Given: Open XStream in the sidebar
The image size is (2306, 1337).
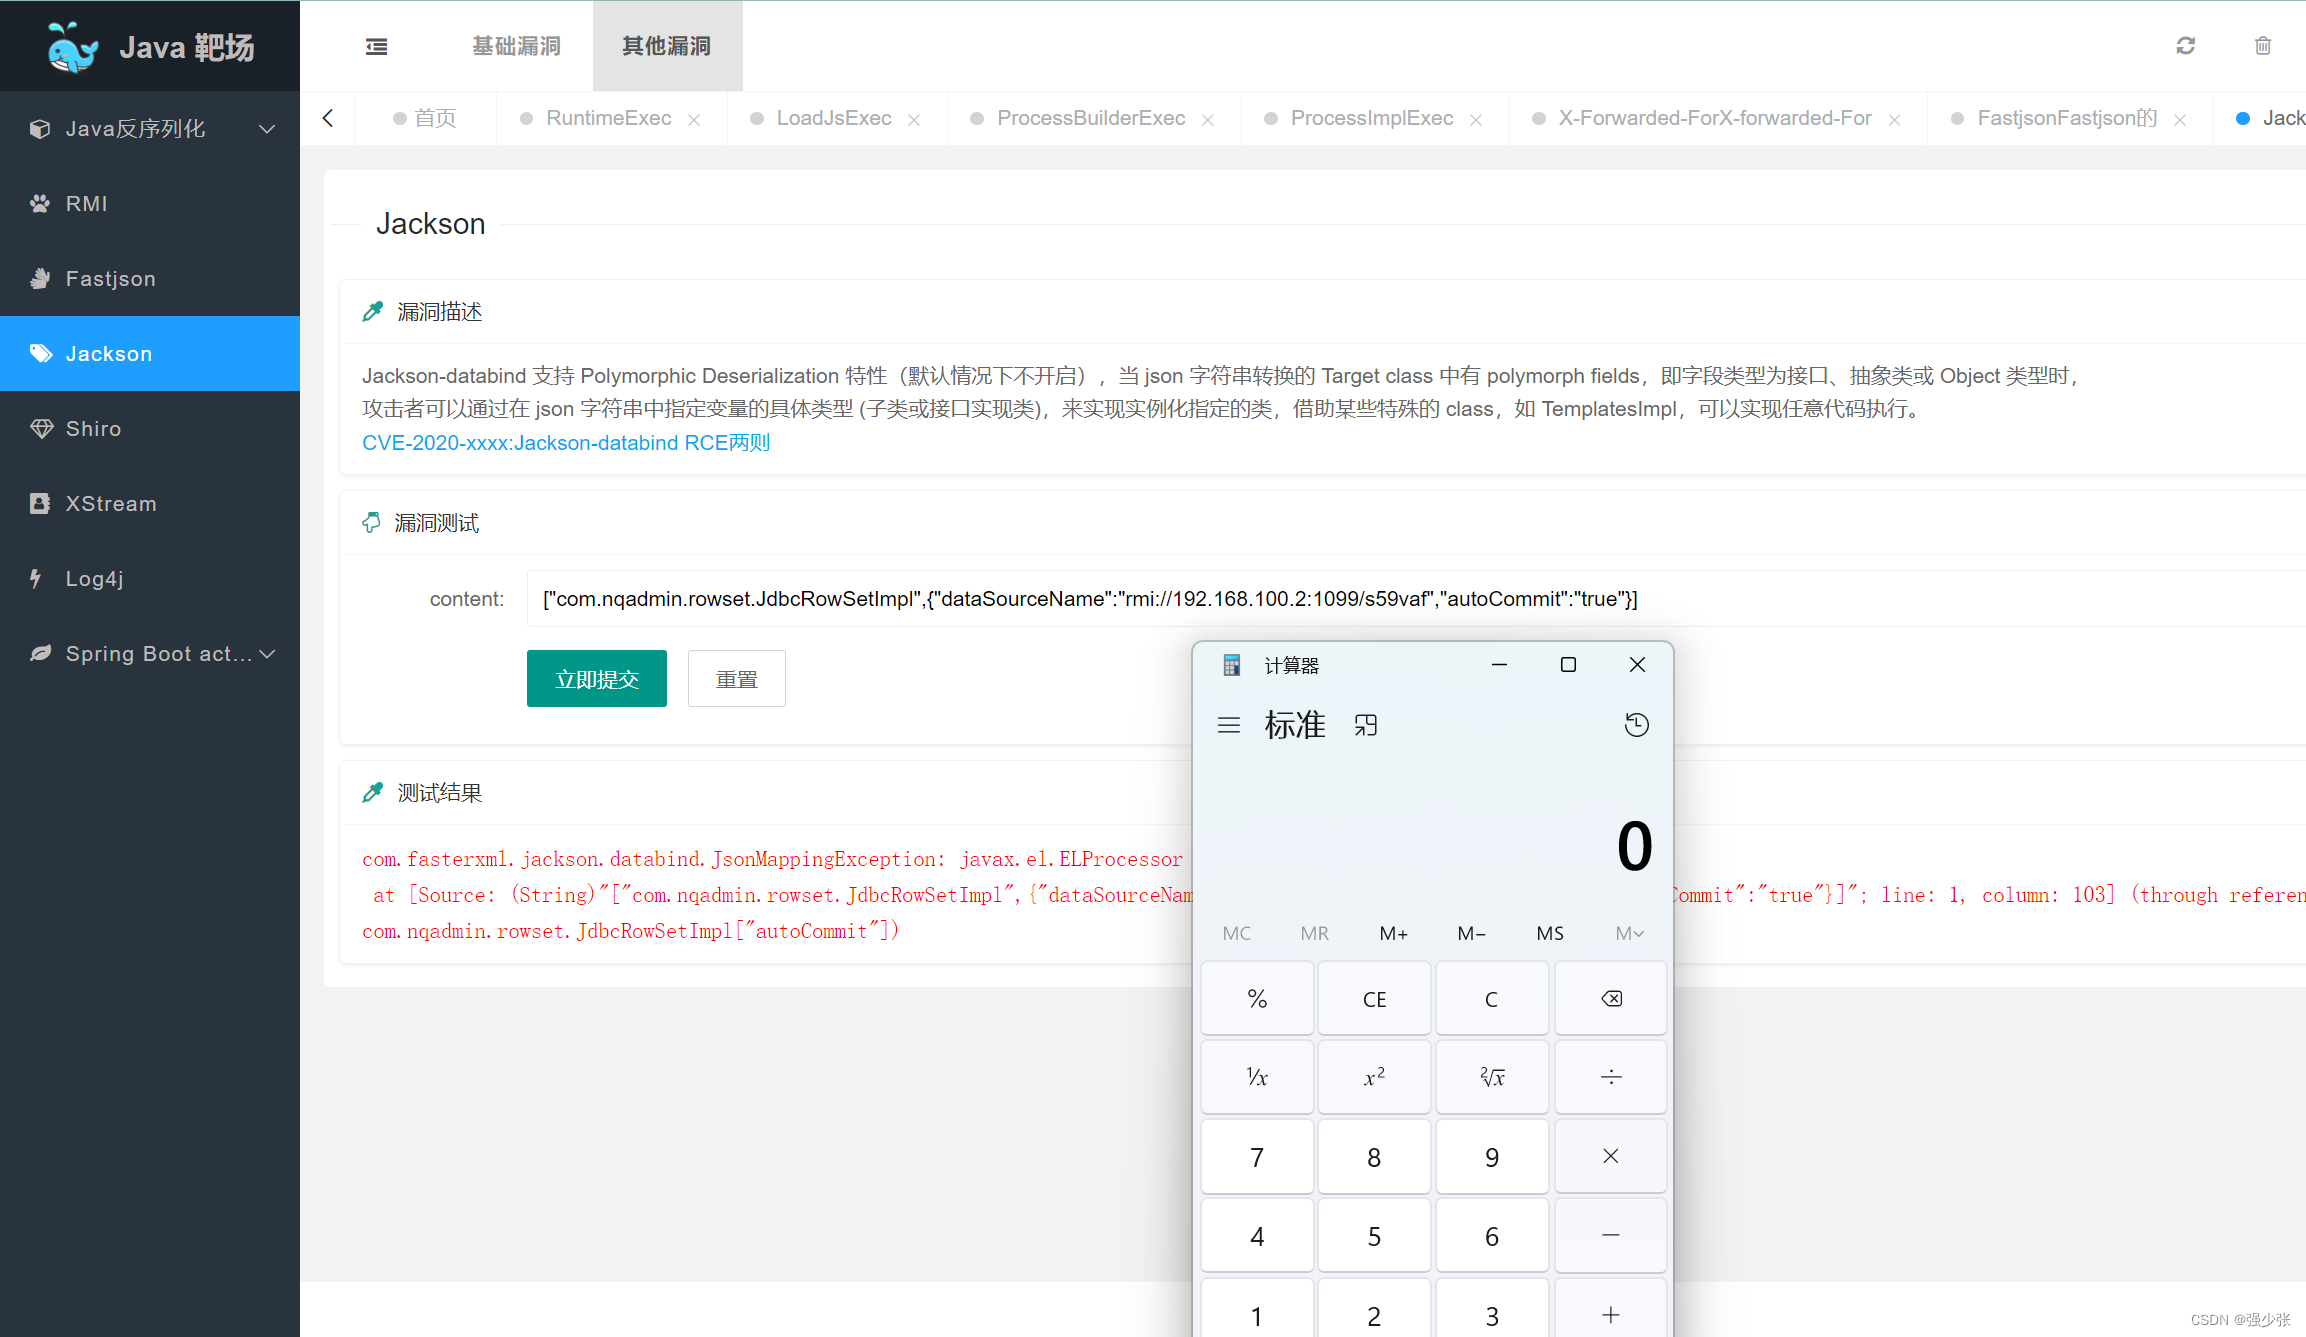Looking at the screenshot, I should point(150,503).
